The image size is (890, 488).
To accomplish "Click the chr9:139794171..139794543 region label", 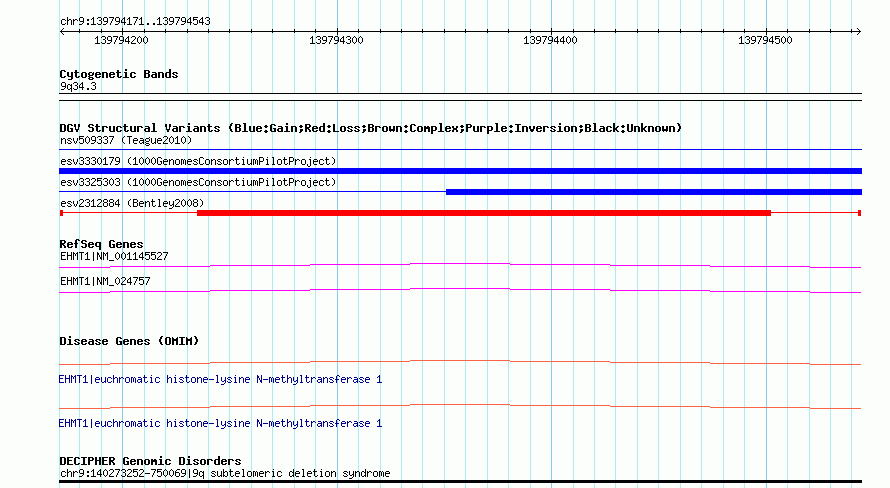I will 135,22.
